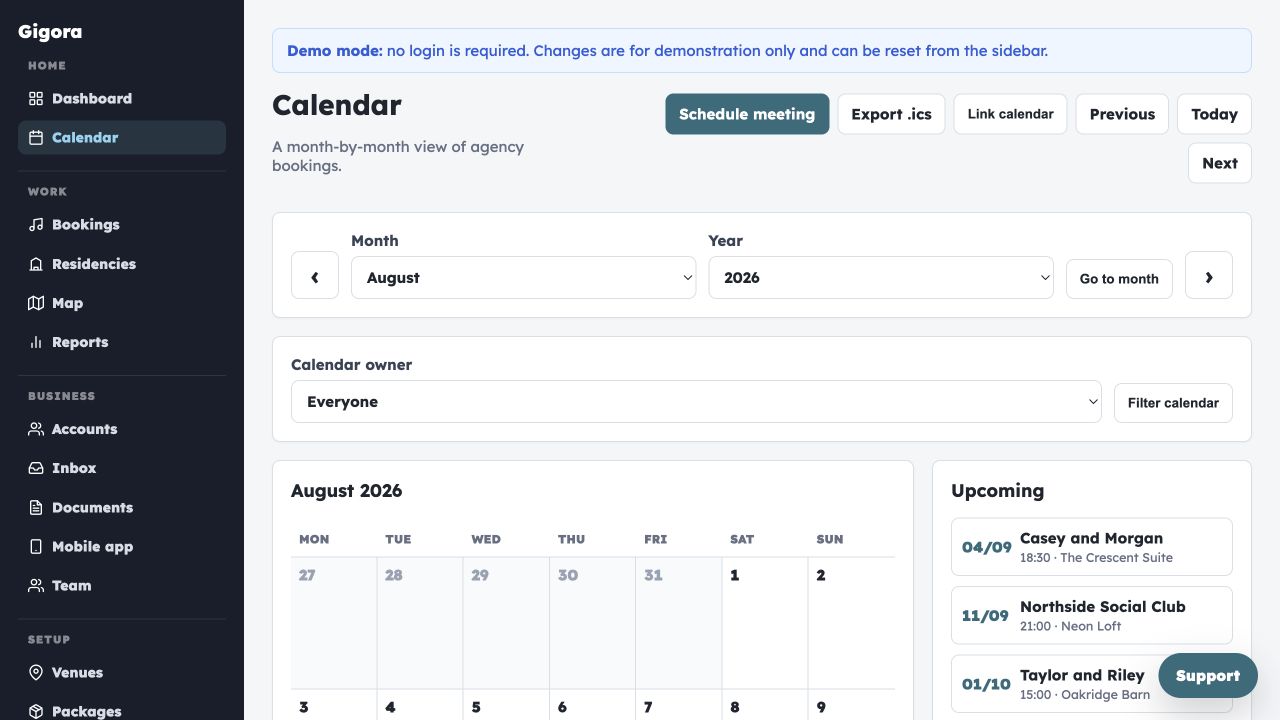Click the Inbox tray icon
The width and height of the screenshot is (1280, 720).
[x=36, y=467]
